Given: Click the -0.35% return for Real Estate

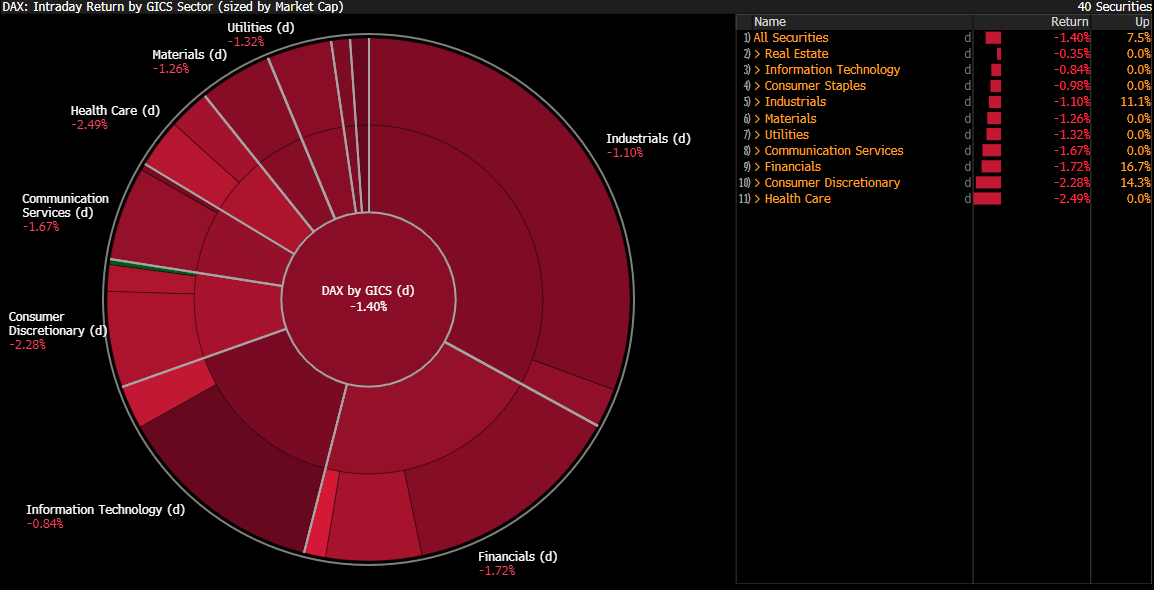Looking at the screenshot, I should tap(1072, 54).
